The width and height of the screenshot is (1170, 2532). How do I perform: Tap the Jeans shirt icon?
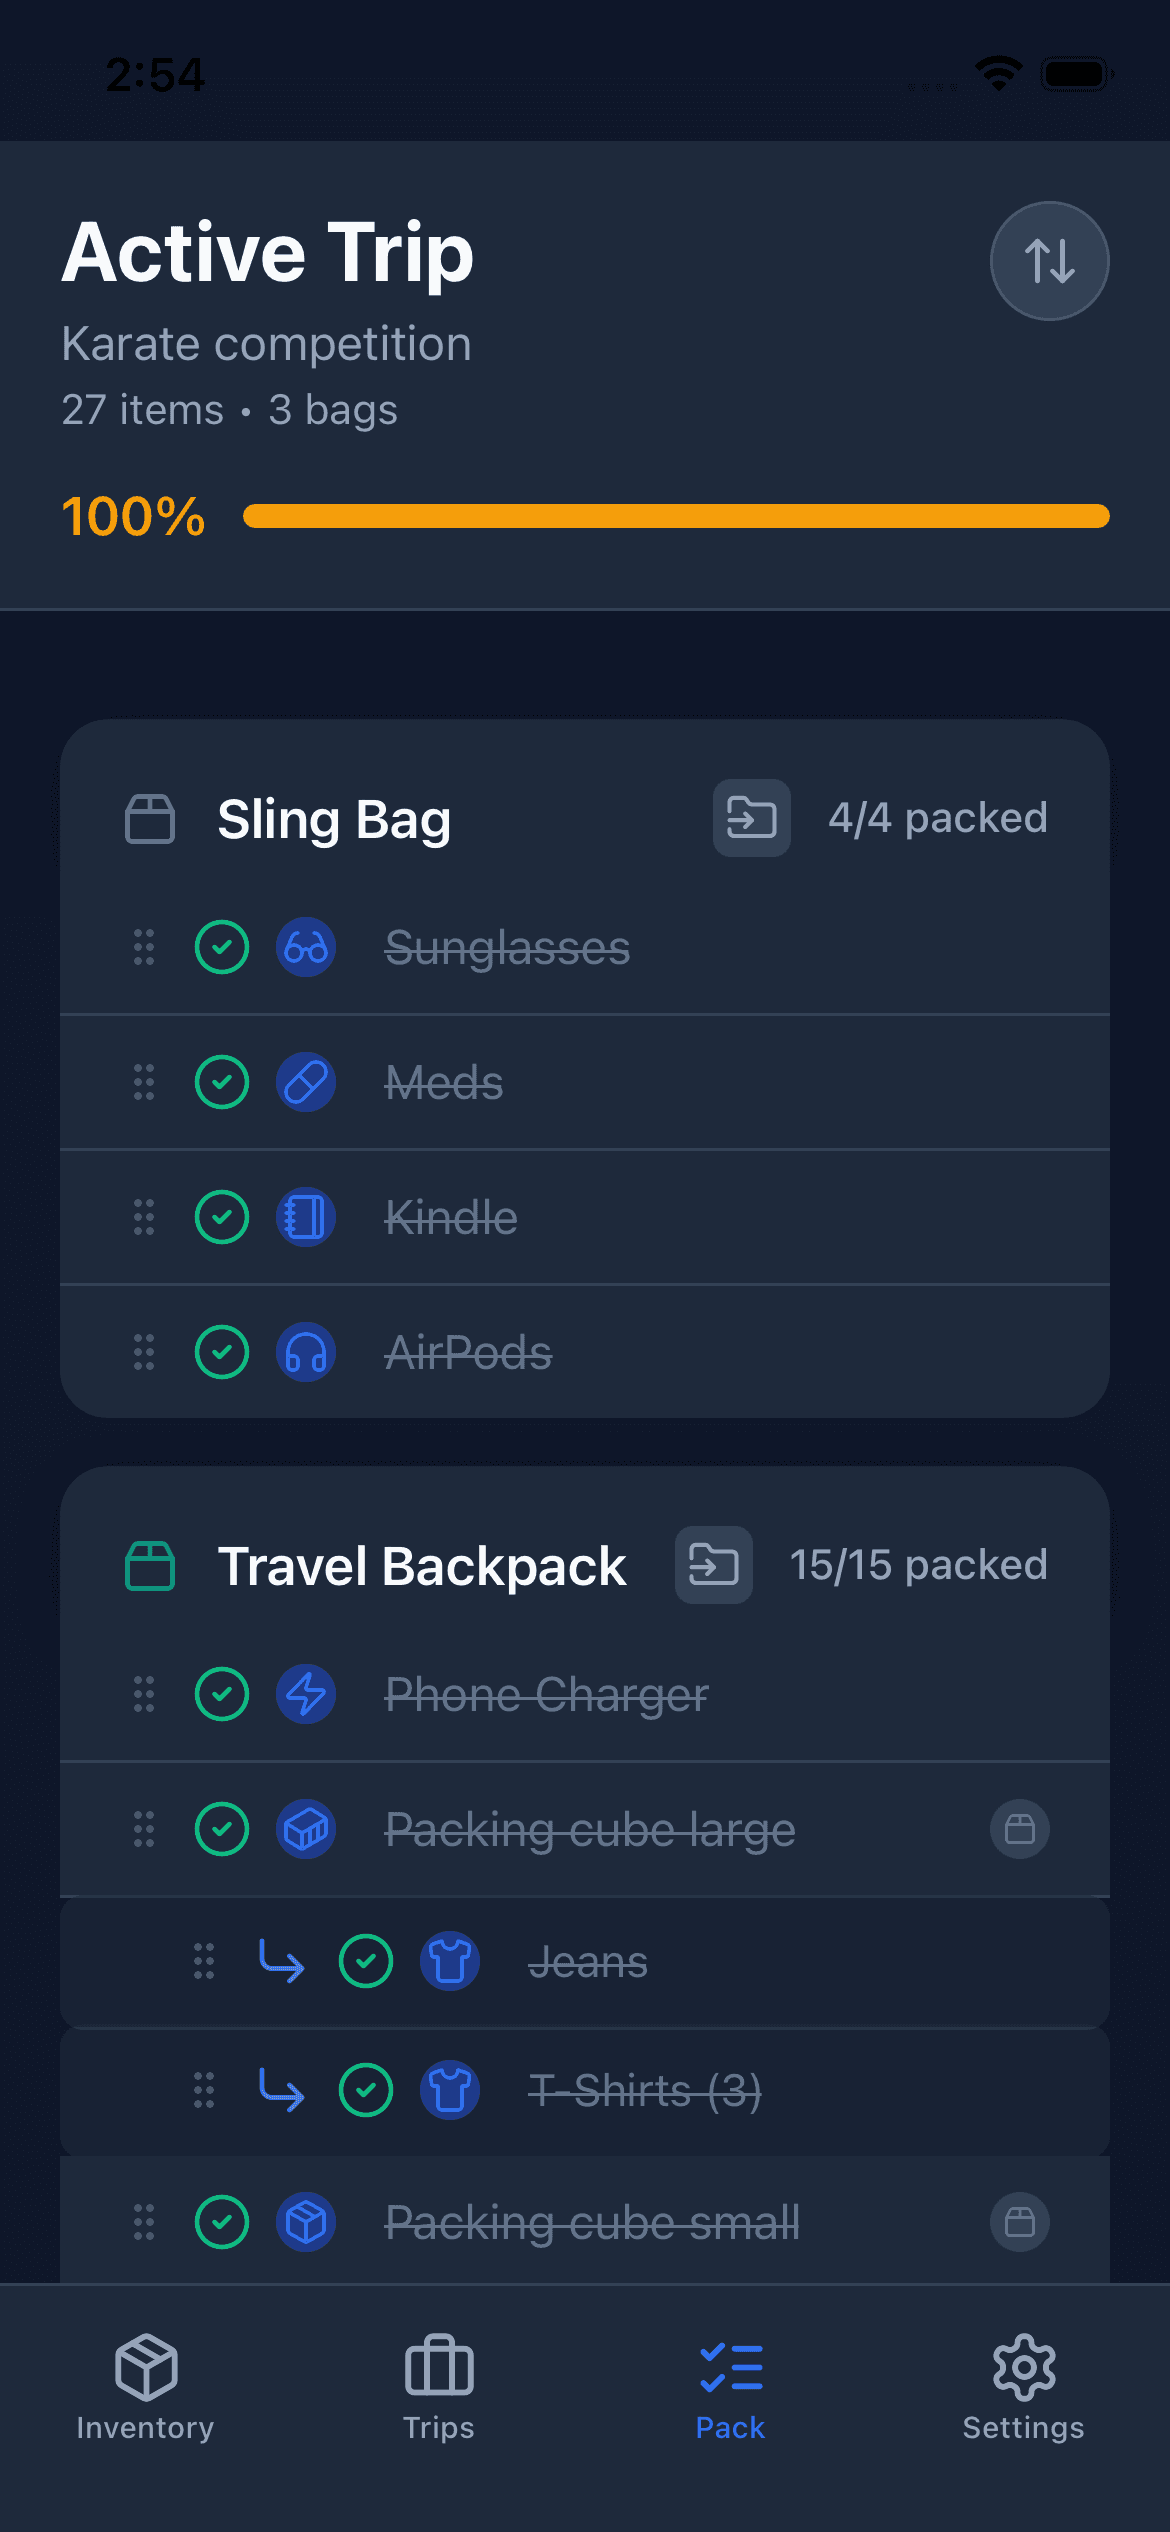[450, 1961]
